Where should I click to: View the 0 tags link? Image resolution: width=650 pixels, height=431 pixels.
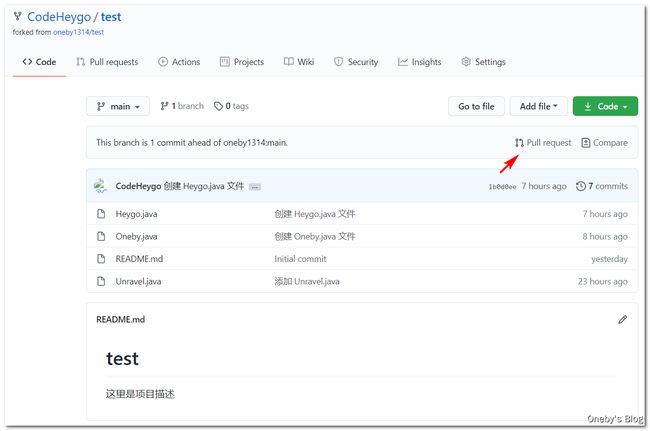pos(231,106)
